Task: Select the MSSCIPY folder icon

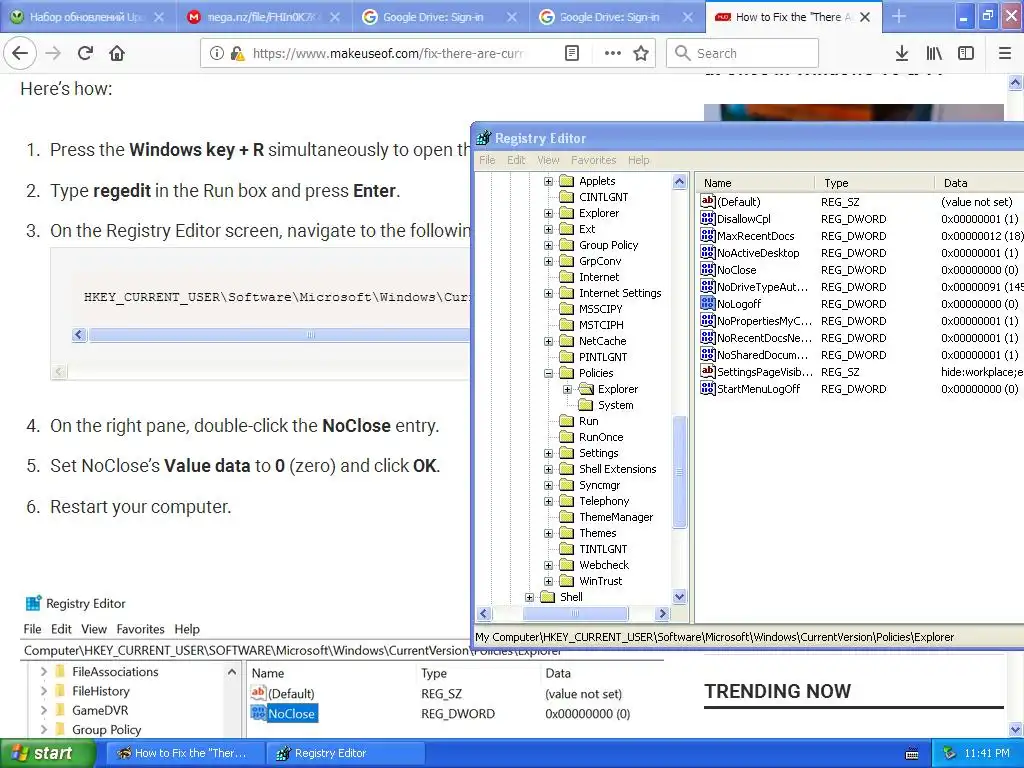Action: 567,309
